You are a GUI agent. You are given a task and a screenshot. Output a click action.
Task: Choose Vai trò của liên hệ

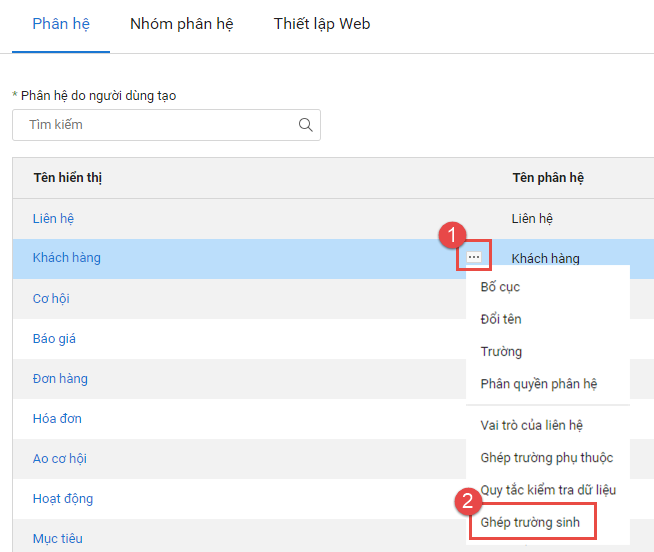point(531,425)
